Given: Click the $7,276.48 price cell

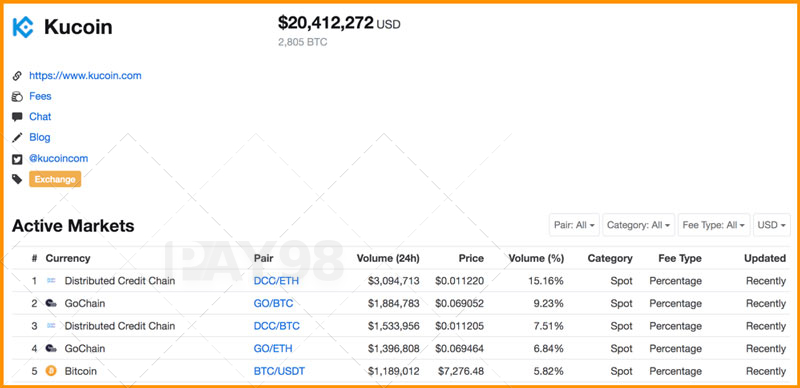Looking at the screenshot, I should [x=461, y=371].
